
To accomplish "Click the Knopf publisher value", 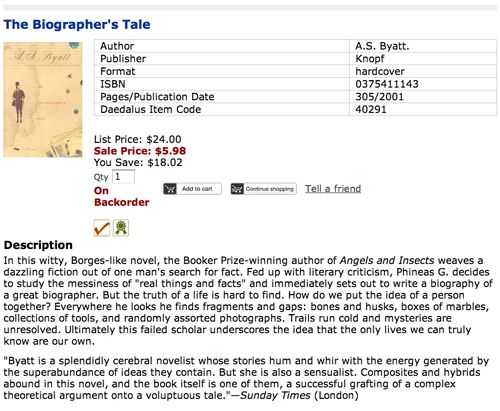I will [370, 59].
